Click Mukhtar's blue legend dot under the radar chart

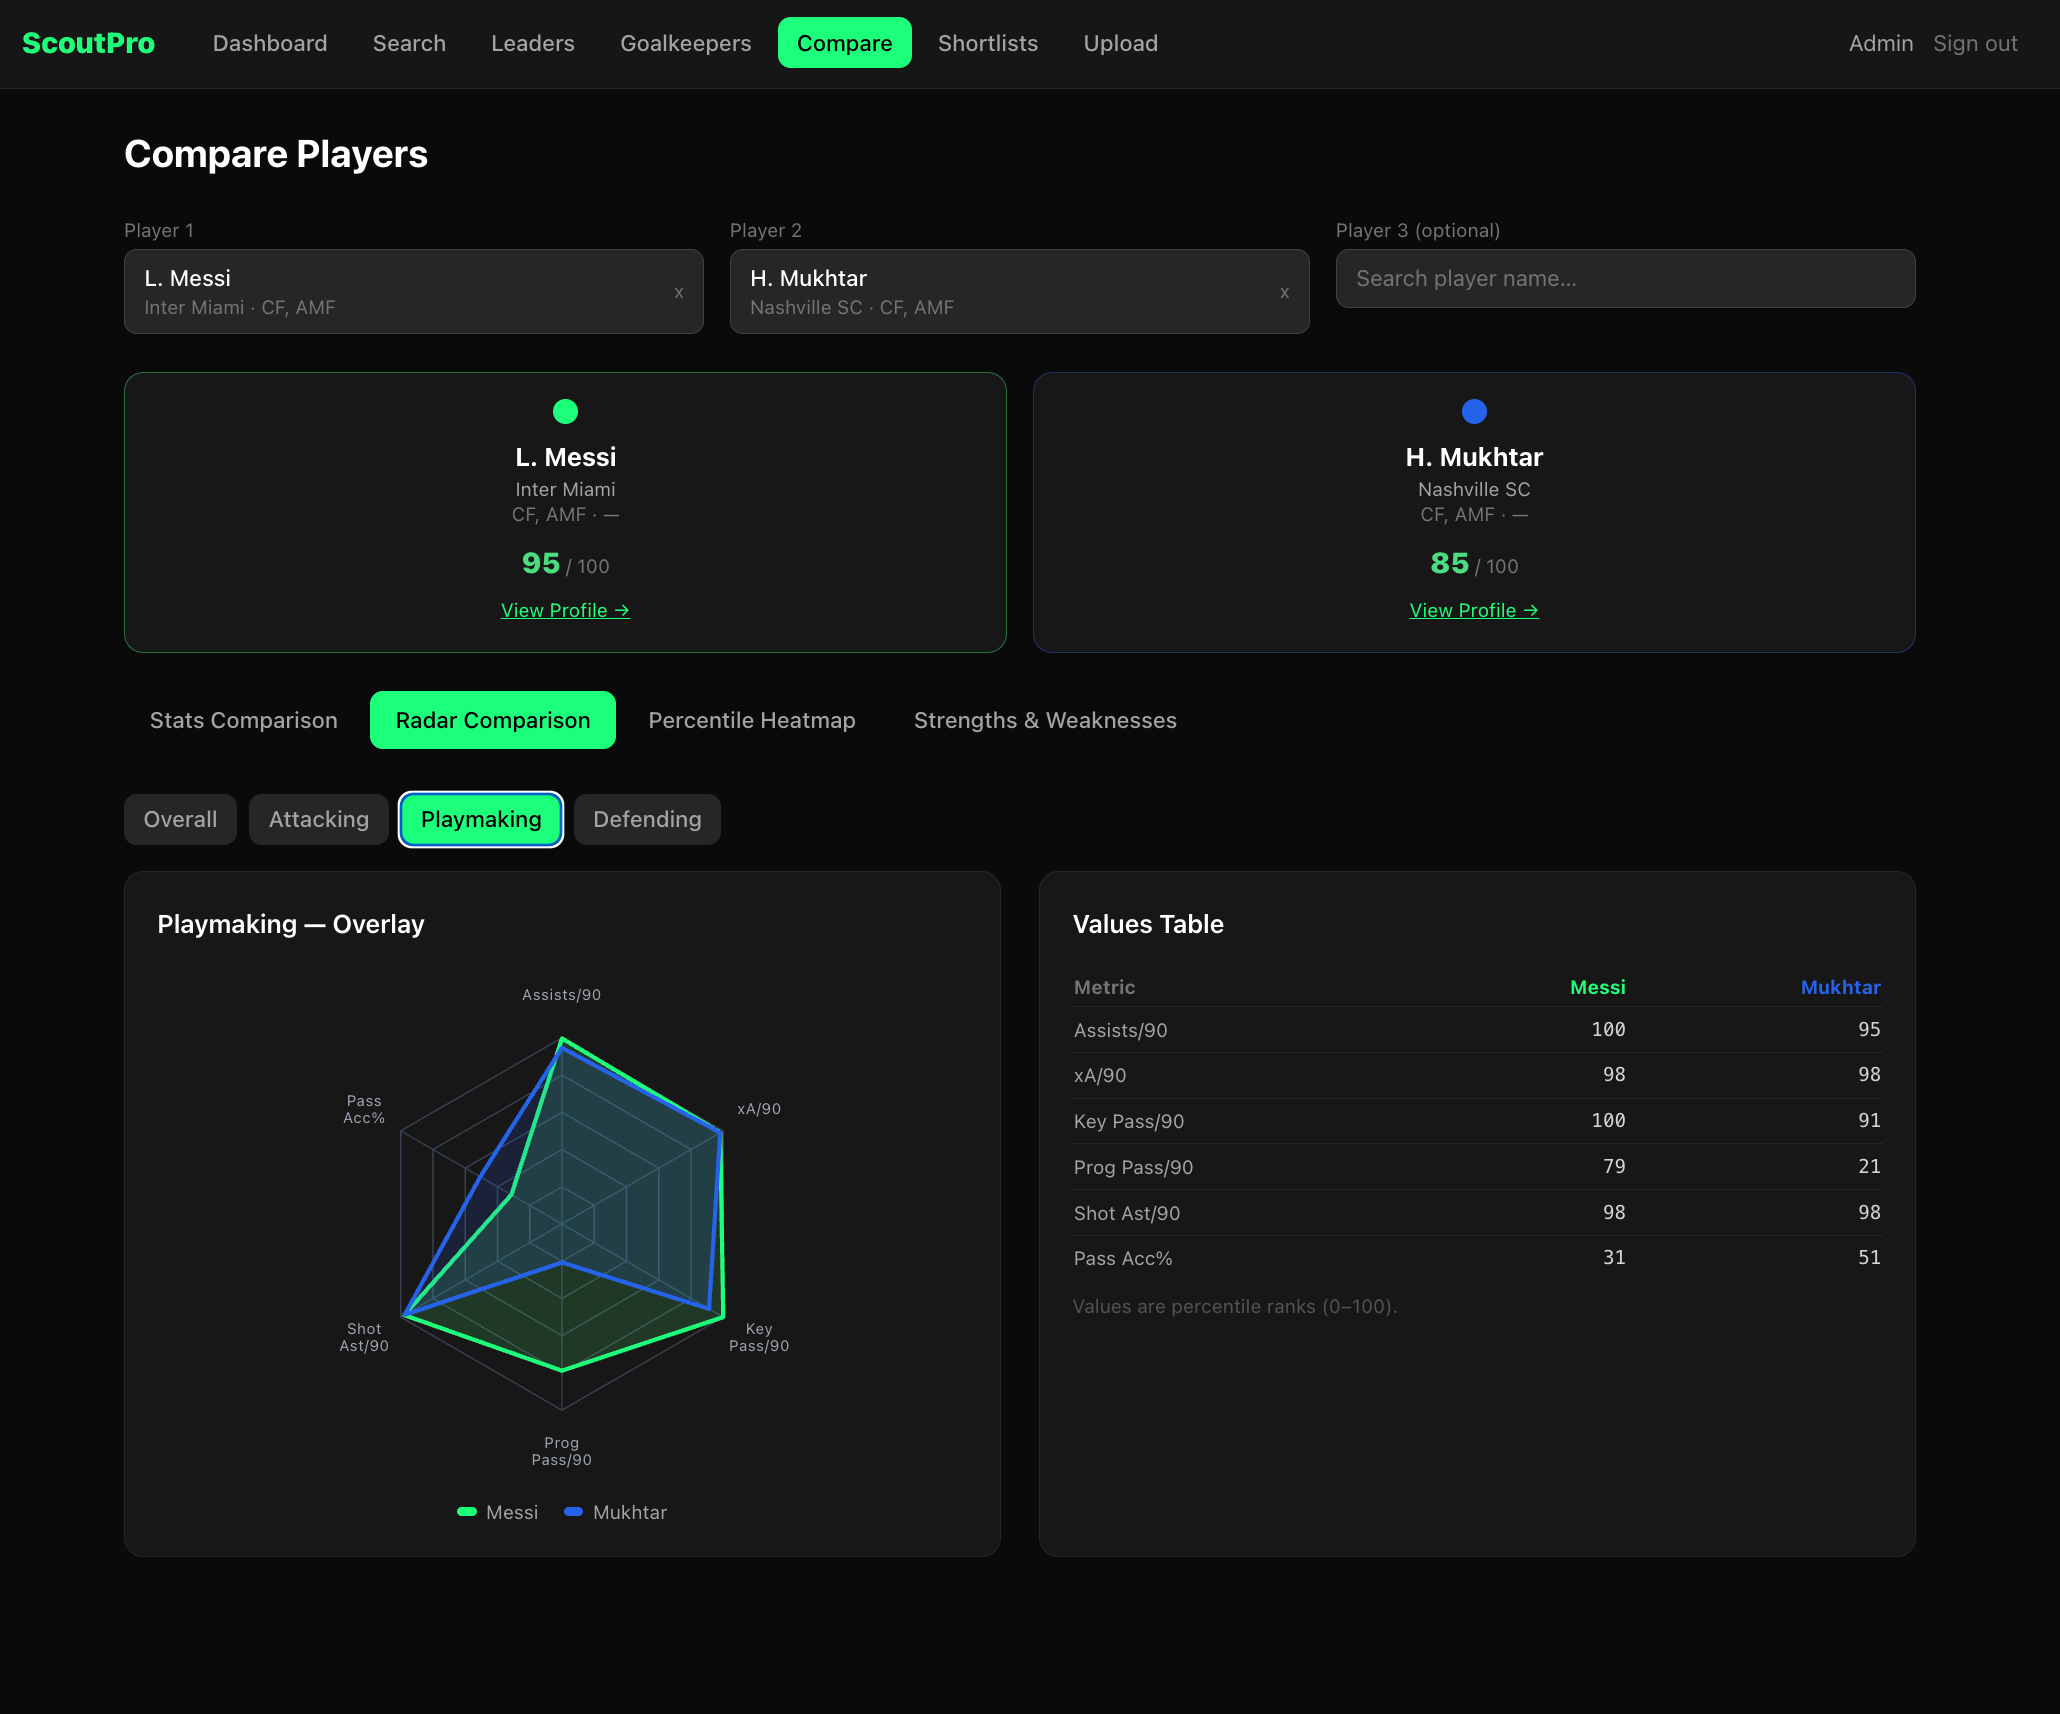574,1512
